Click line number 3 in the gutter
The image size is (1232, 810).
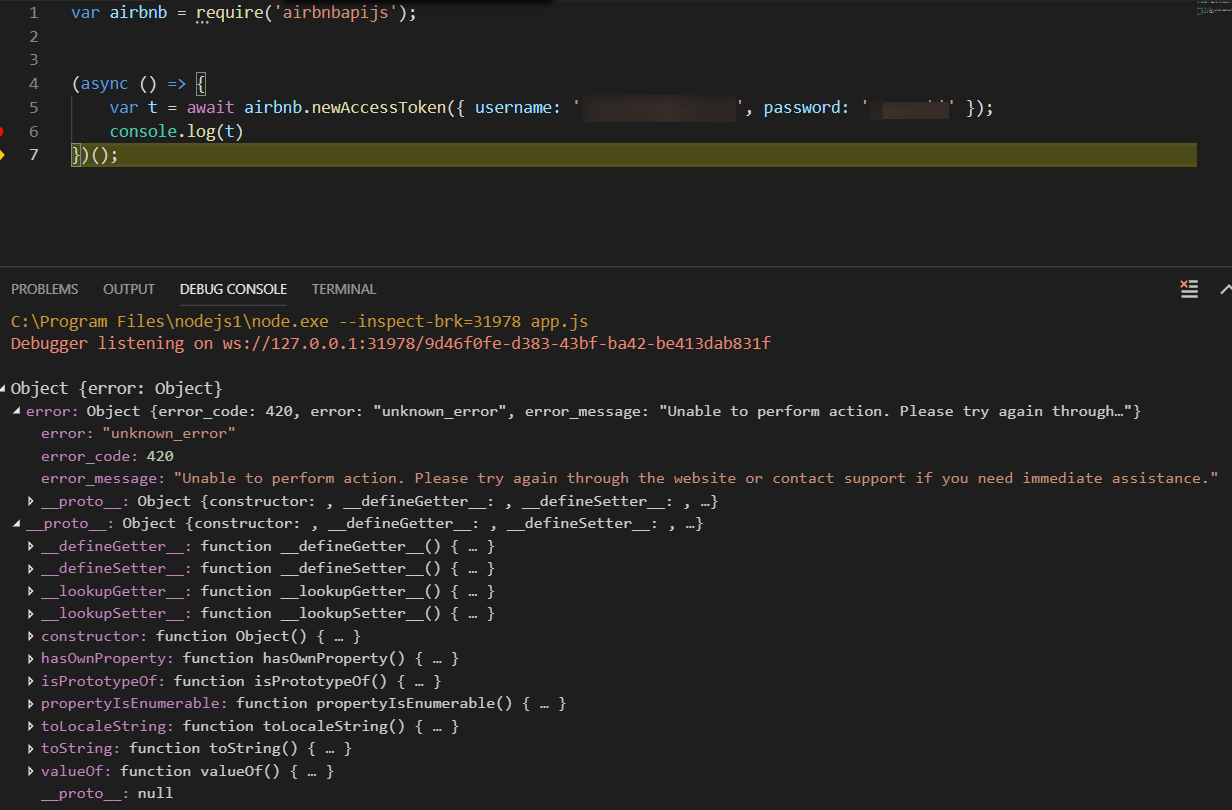coord(35,60)
